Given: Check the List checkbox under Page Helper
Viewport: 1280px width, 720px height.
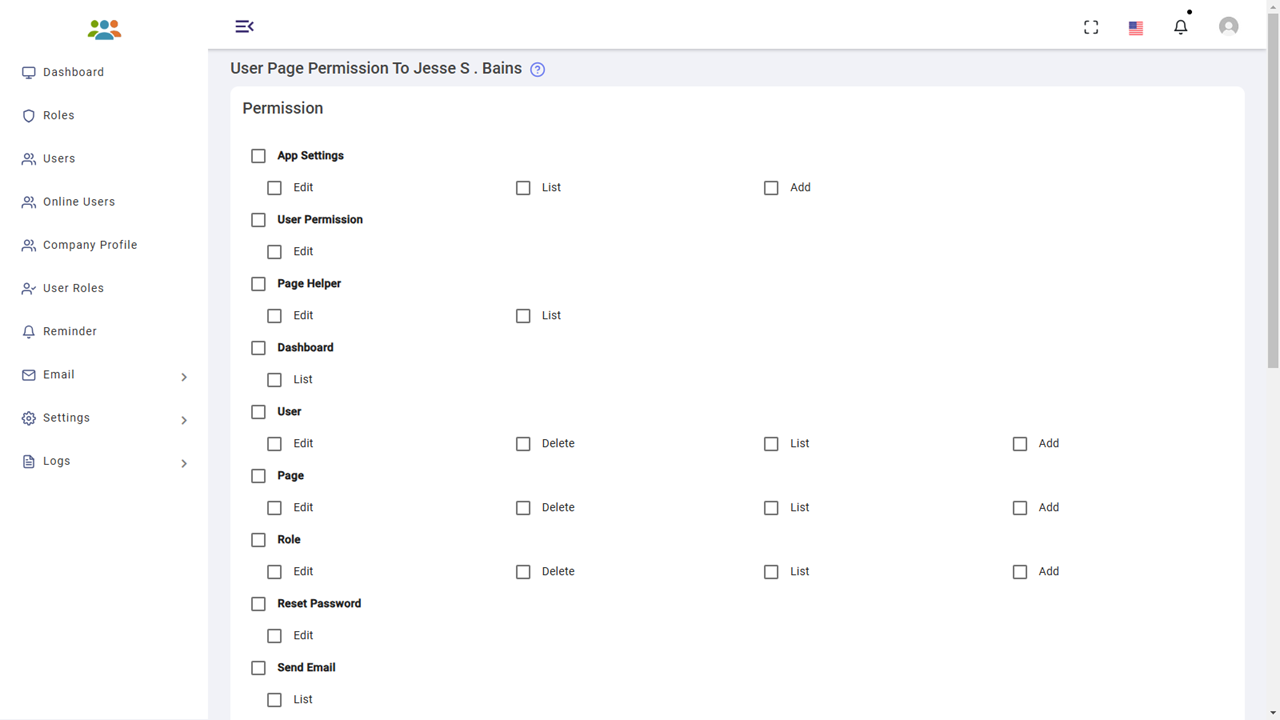Looking at the screenshot, I should tap(523, 316).
